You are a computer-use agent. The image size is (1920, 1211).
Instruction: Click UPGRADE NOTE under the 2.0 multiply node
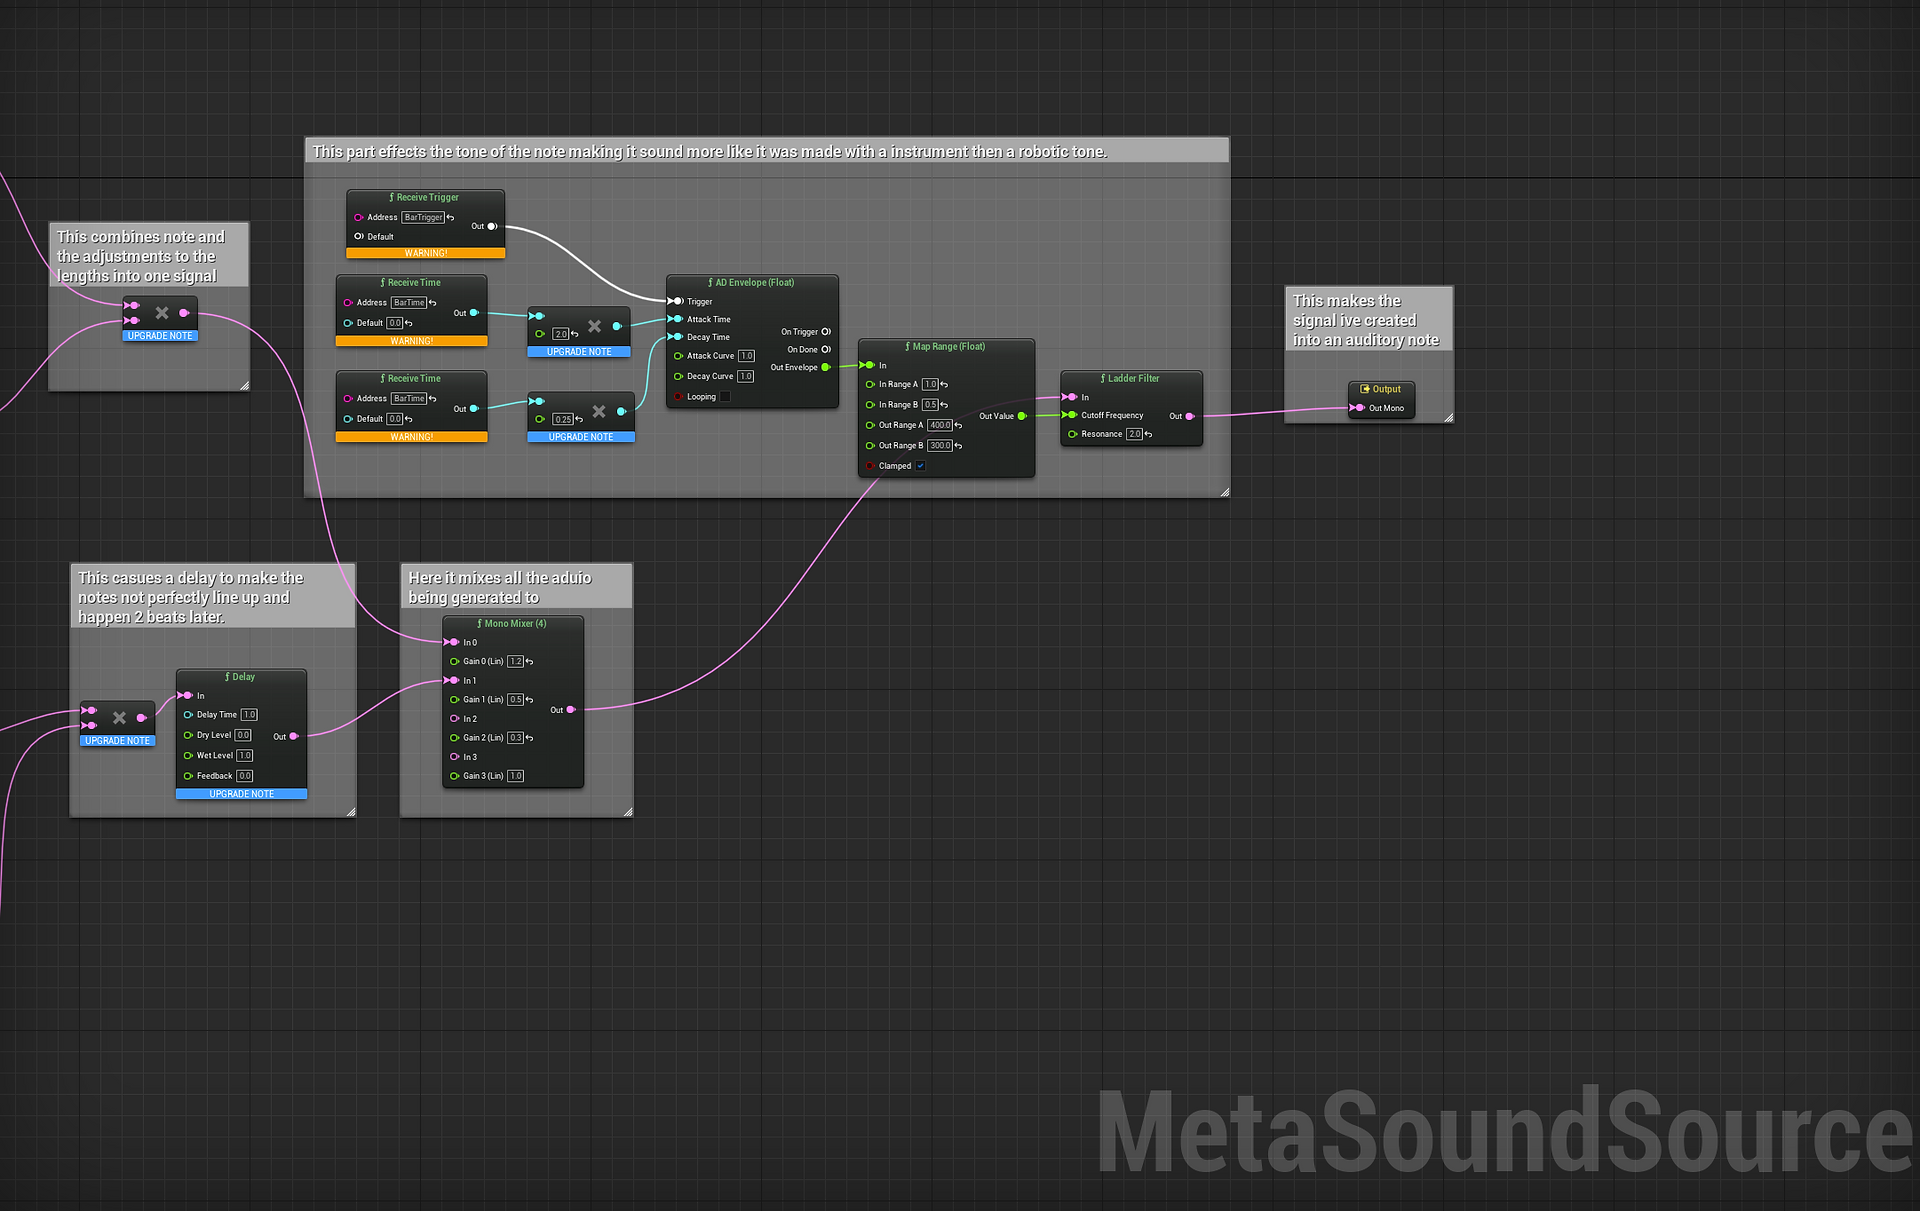[x=579, y=352]
